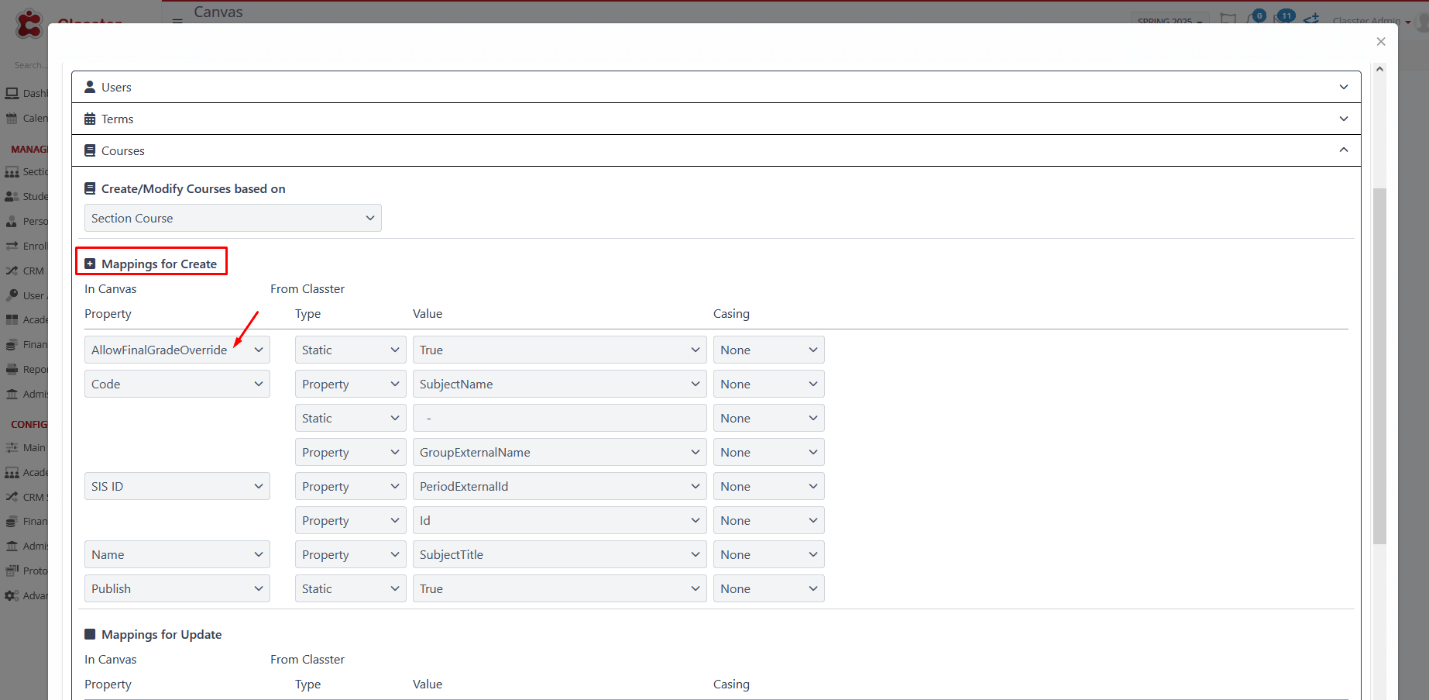The image size is (1429, 700).
Task: Click the plus icon beside Mappings for Create
Action: click(x=90, y=264)
